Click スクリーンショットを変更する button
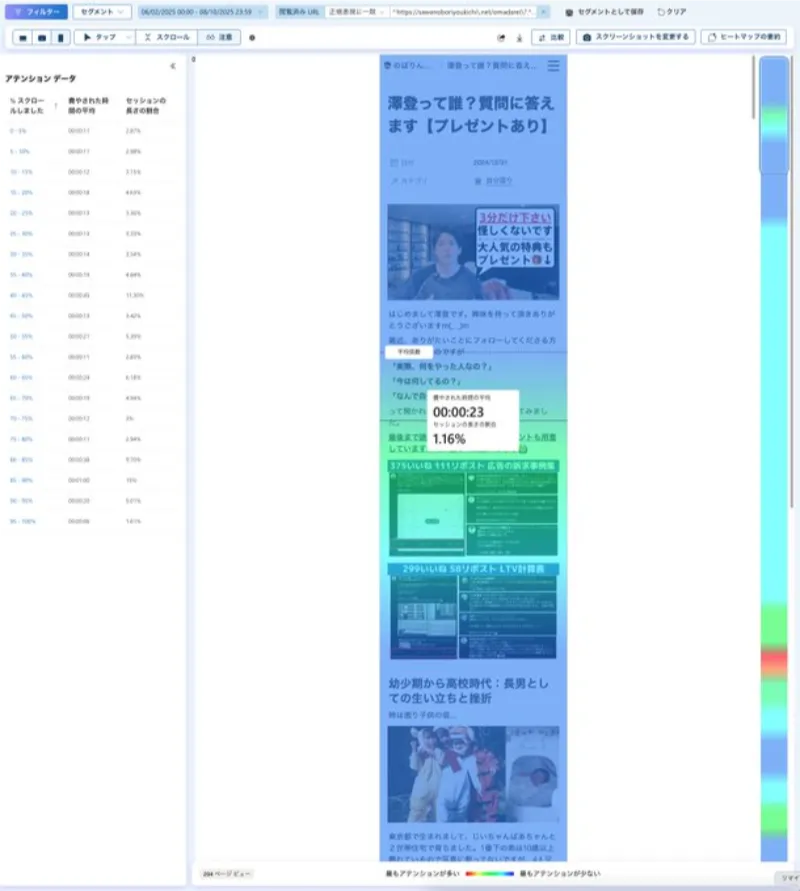Screen dimensions: 800x891 pos(635,38)
